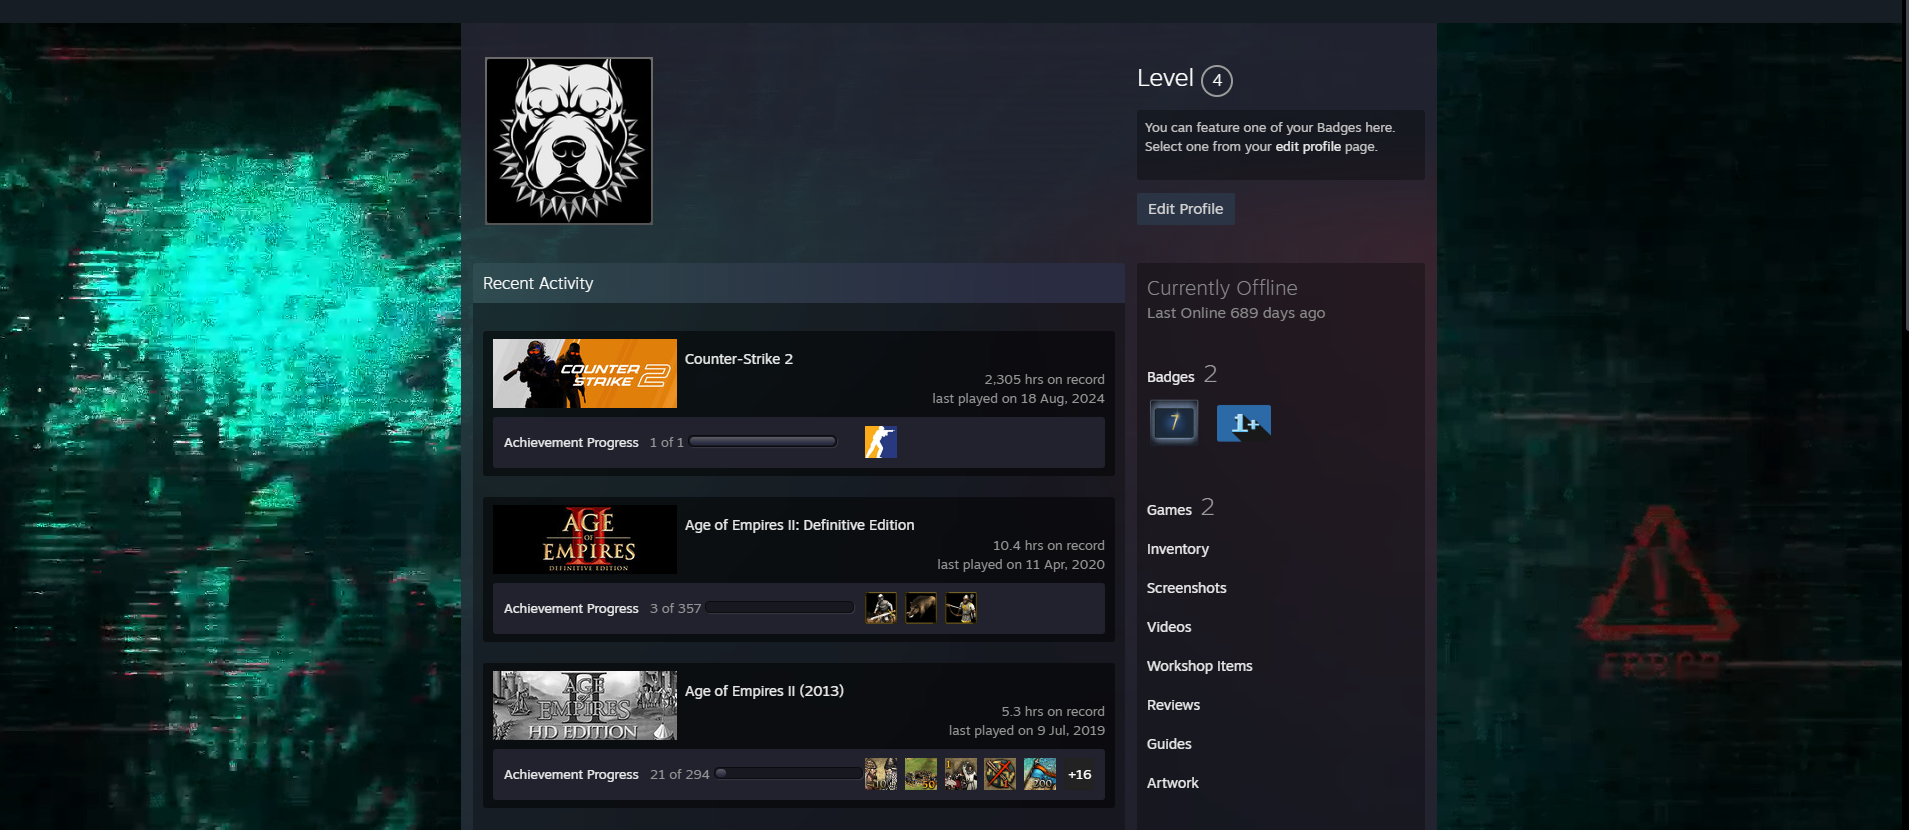Click the '5.3 hrs on record' text
The image size is (1909, 830).
click(x=1053, y=712)
